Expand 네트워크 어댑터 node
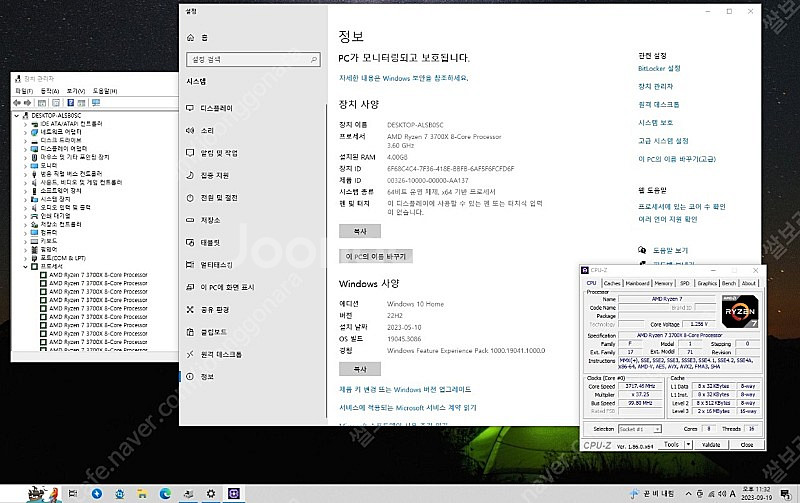The width and height of the screenshot is (800, 503). (25, 132)
